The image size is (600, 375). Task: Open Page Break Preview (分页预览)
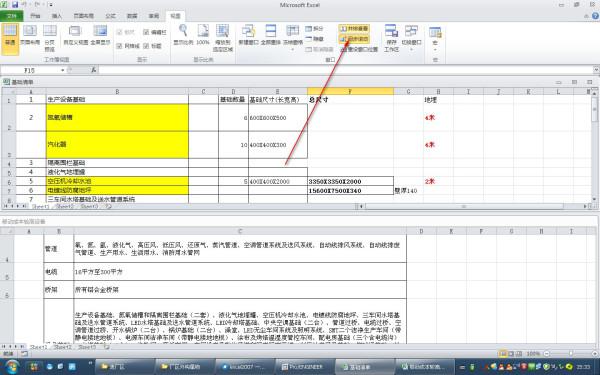[x=50, y=38]
